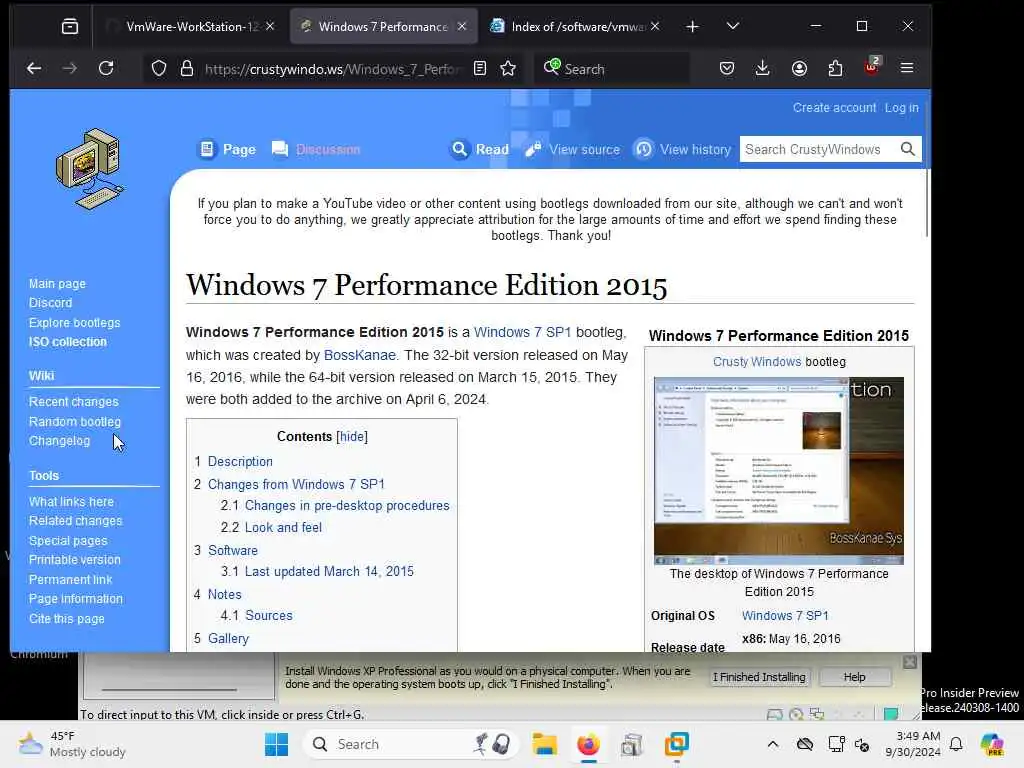The image size is (1024, 768).
Task: Open a new browser tab with plus
Action: pyautogui.click(x=693, y=26)
